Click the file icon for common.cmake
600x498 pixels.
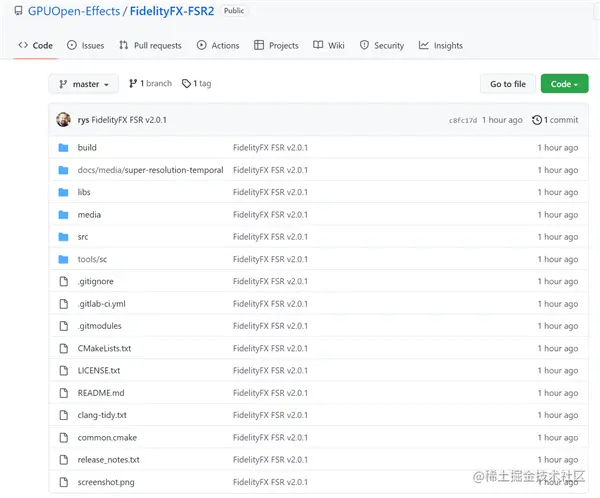[x=64, y=438]
